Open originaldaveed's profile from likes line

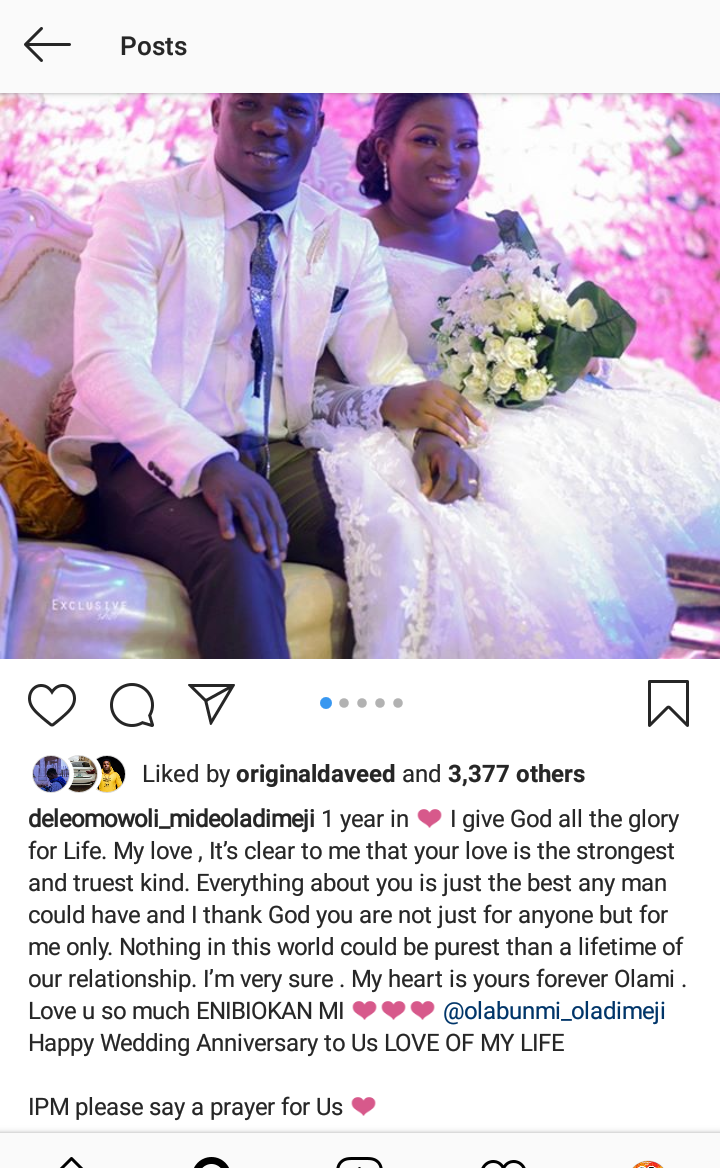pyautogui.click(x=316, y=774)
